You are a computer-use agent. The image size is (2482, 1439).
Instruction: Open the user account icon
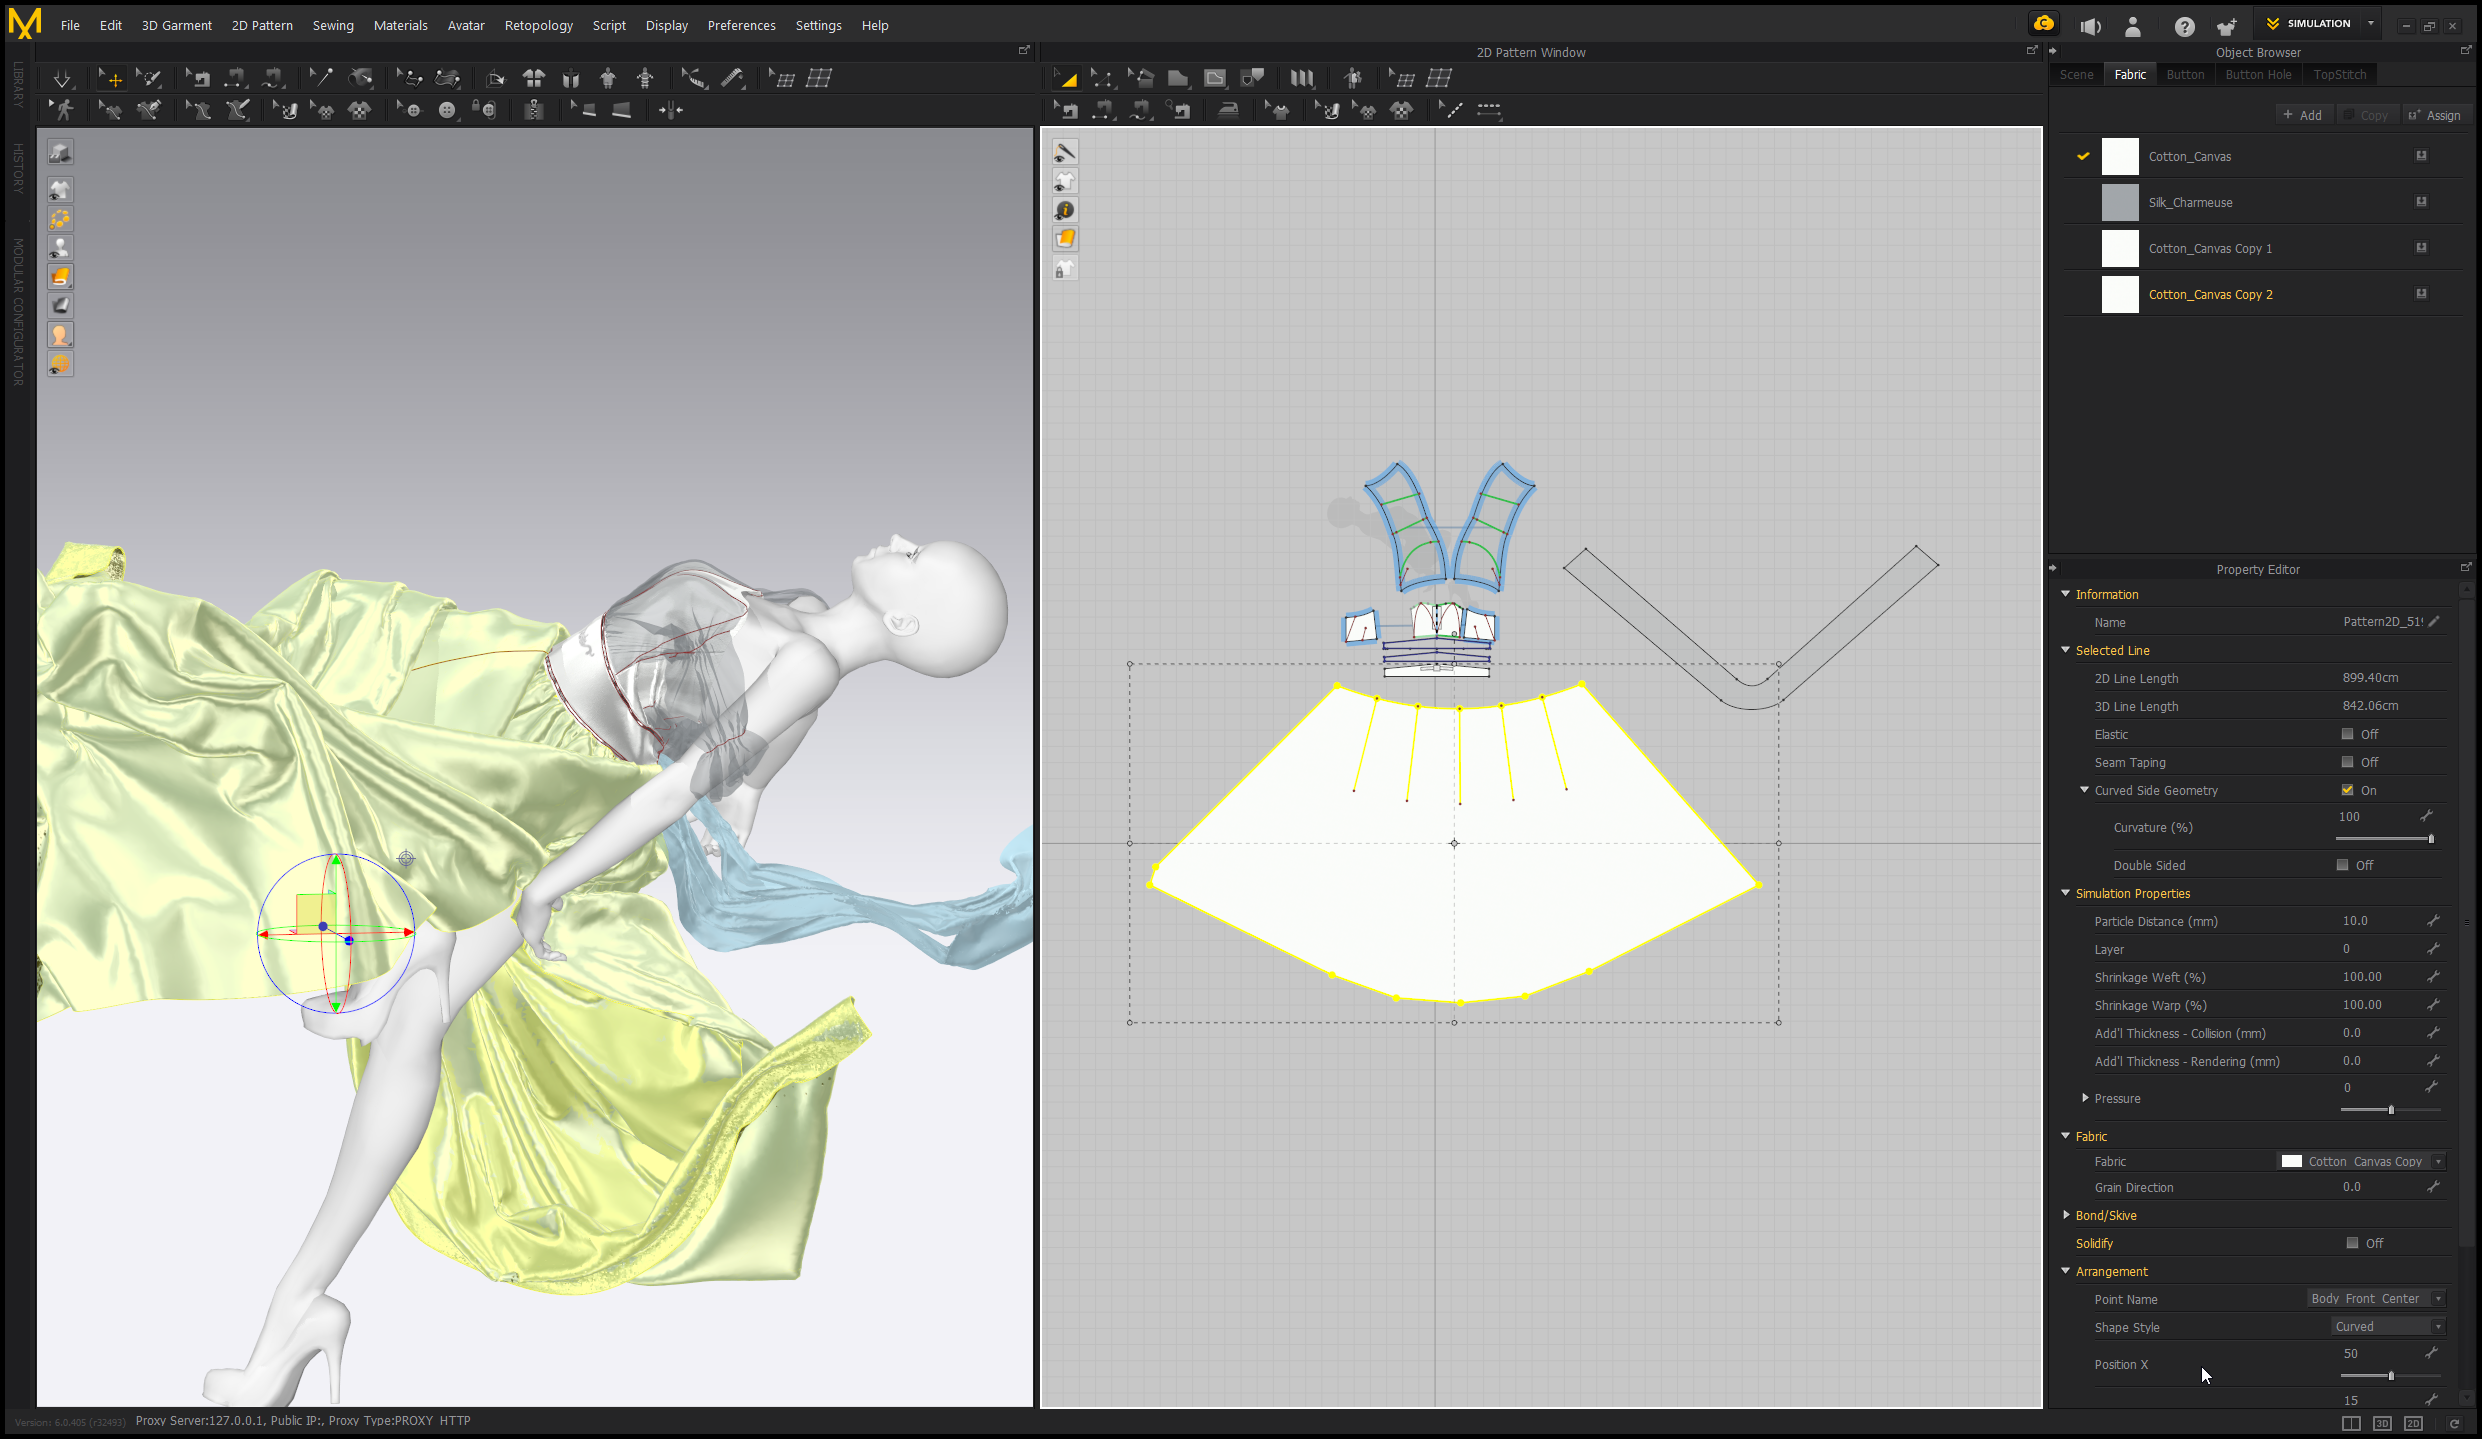point(2133,26)
